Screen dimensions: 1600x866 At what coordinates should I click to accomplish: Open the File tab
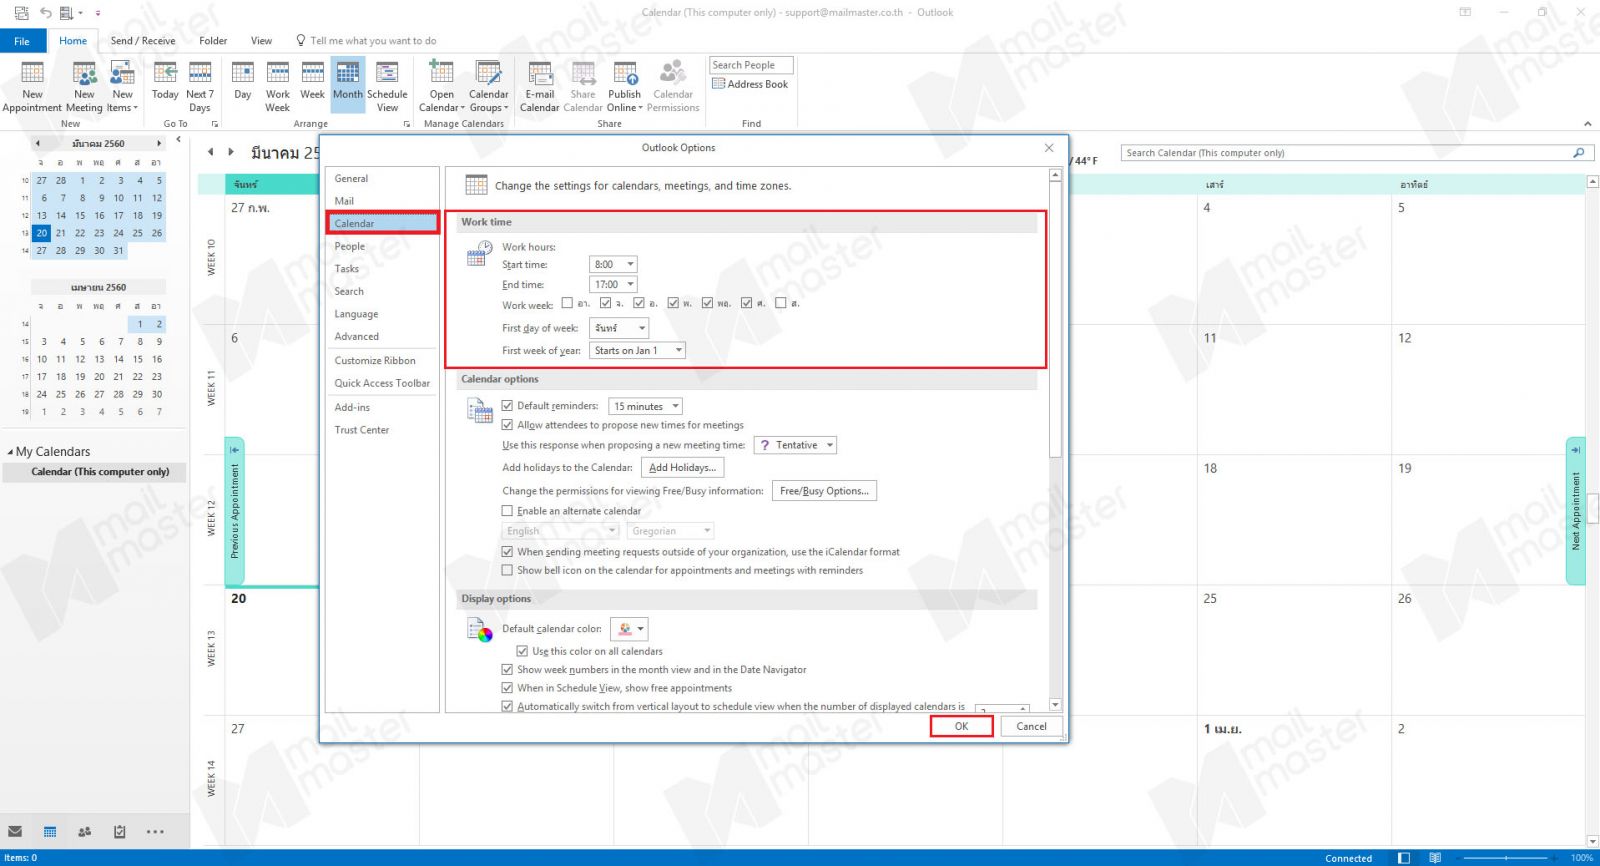coord(22,41)
